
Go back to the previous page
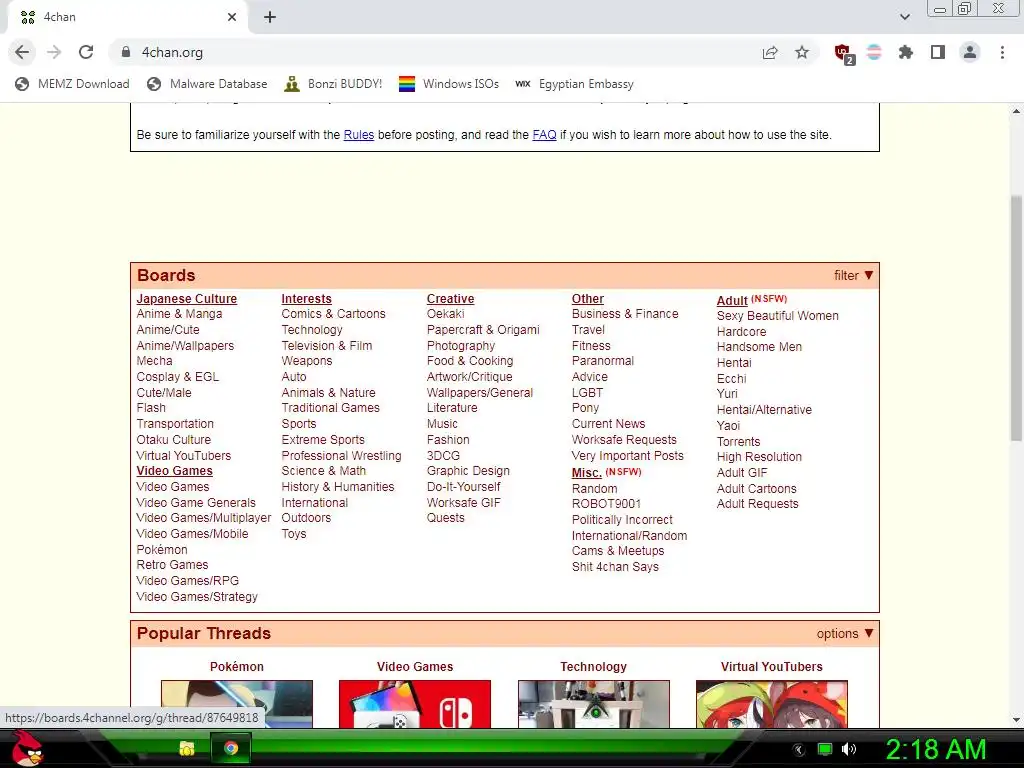tap(22, 52)
